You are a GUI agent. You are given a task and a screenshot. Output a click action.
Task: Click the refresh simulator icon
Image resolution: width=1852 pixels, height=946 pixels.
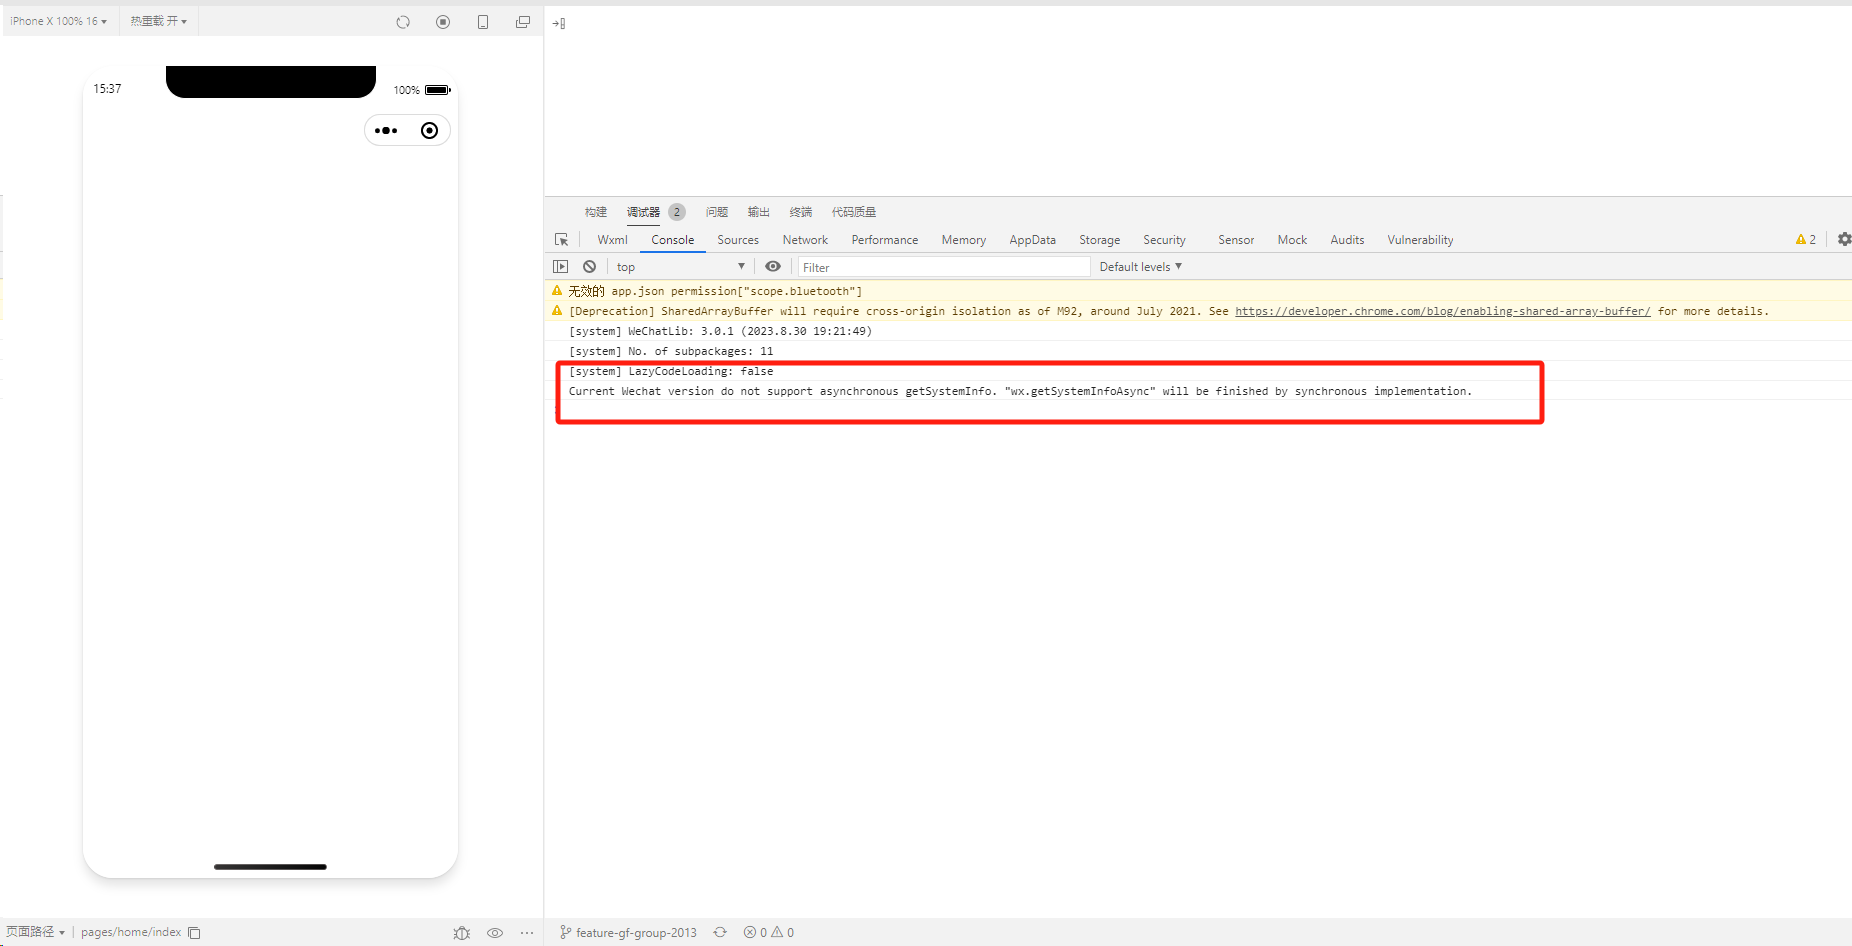[x=403, y=22]
